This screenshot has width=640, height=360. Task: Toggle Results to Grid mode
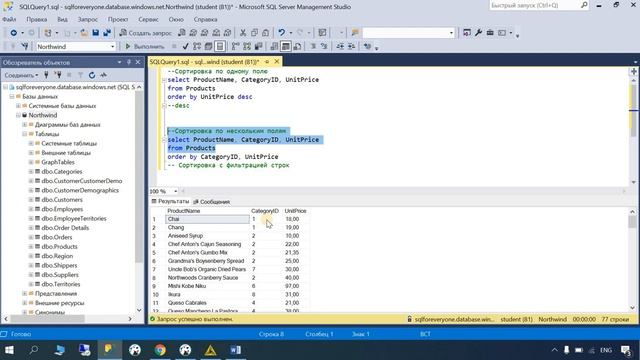(x=286, y=47)
